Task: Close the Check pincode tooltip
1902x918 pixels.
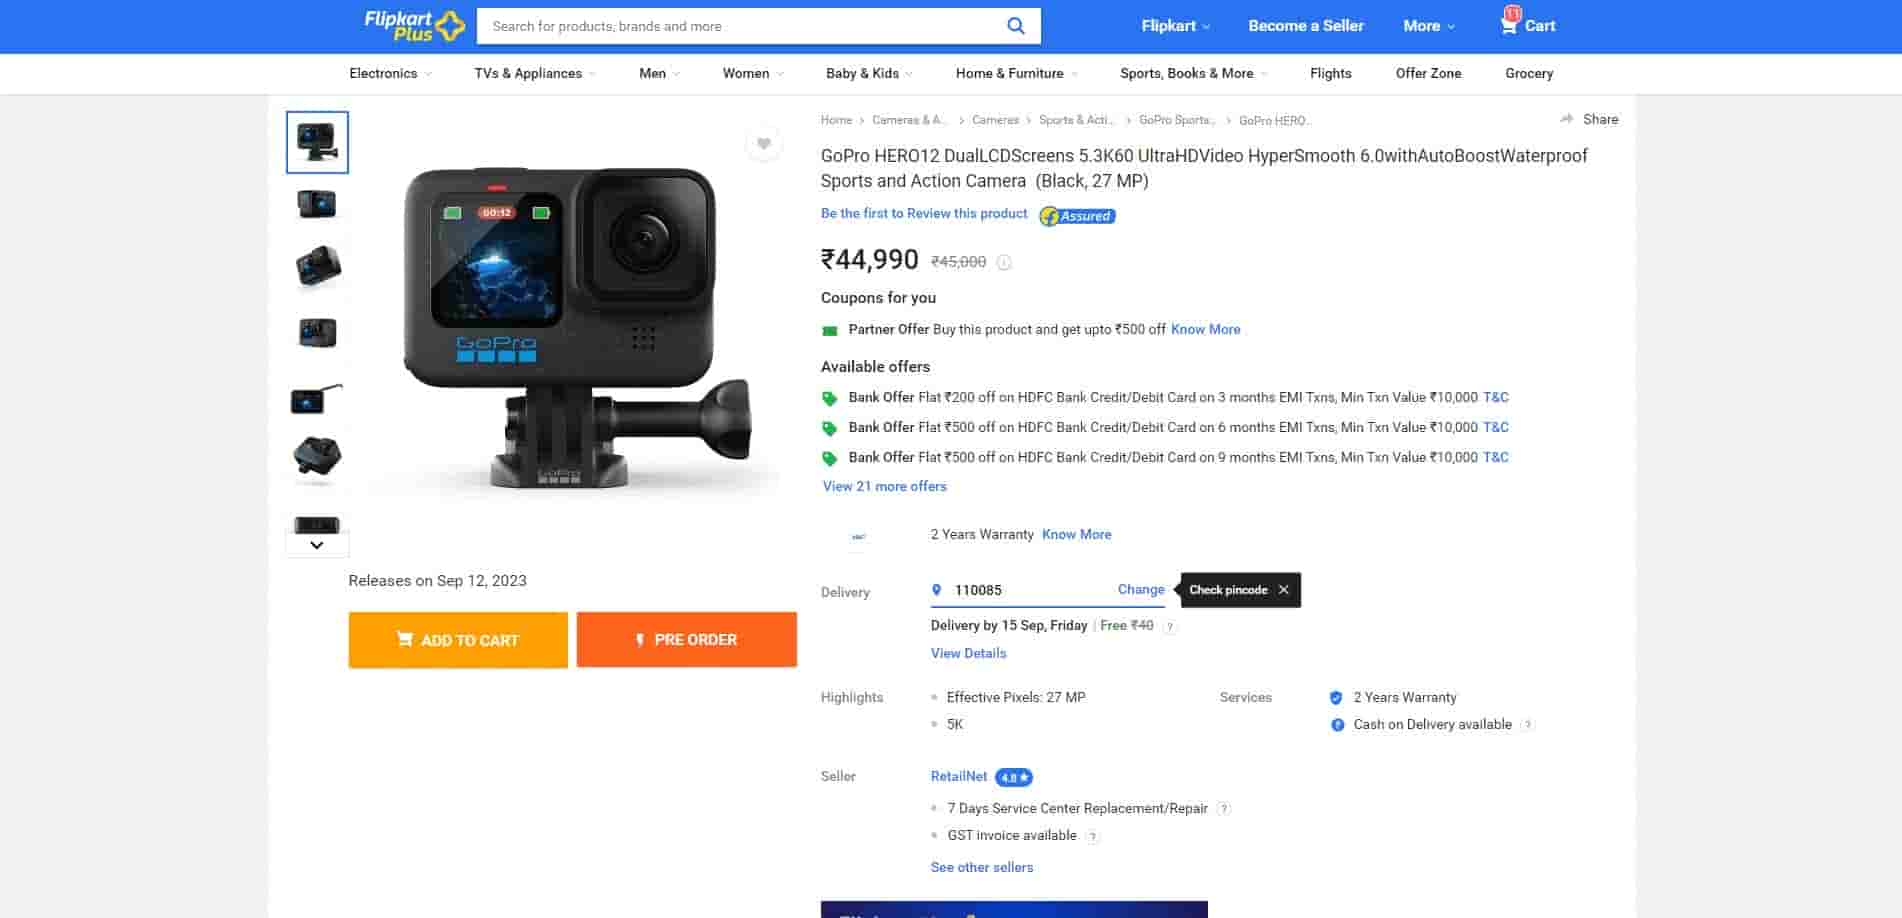Action: click(x=1283, y=590)
